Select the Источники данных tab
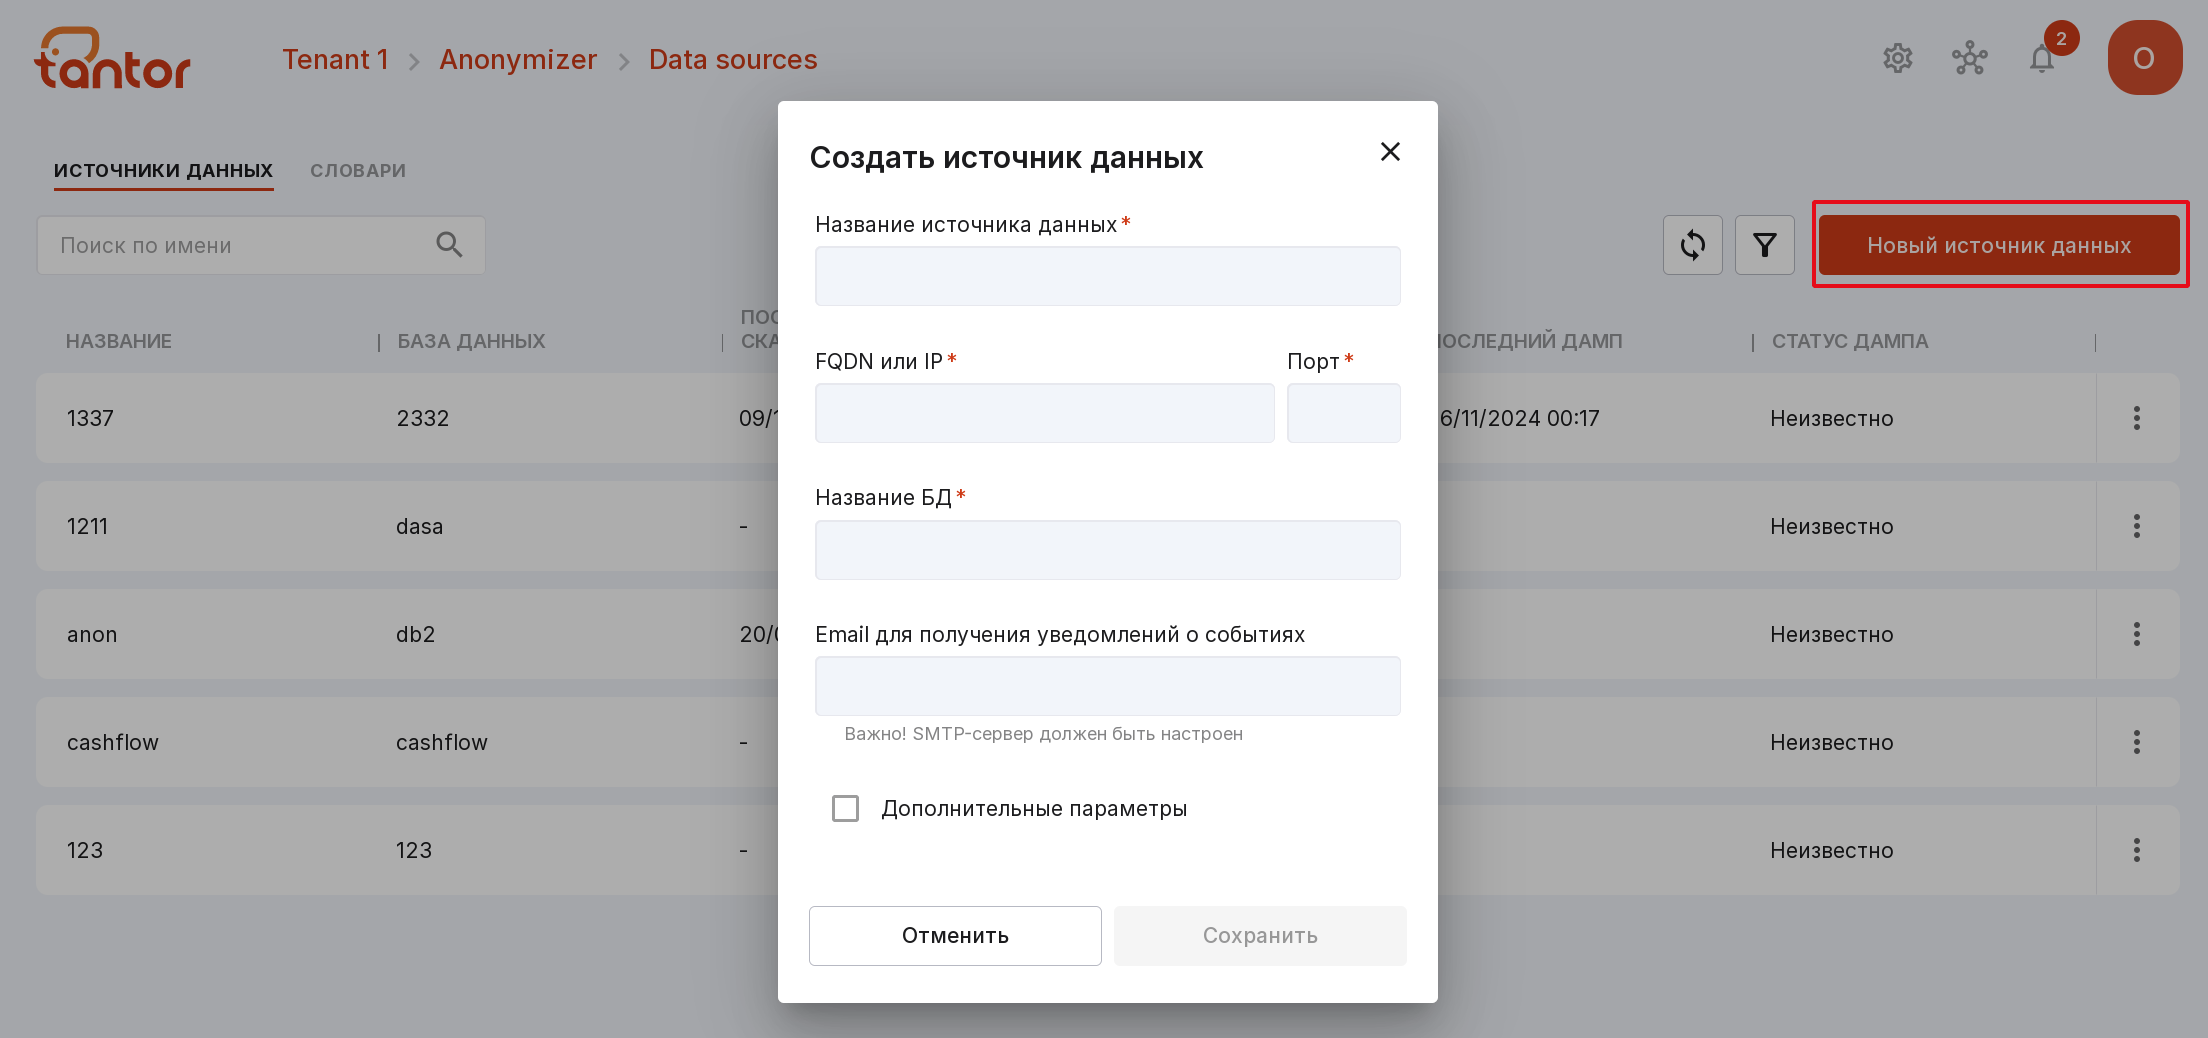The image size is (2208, 1038). click(163, 171)
